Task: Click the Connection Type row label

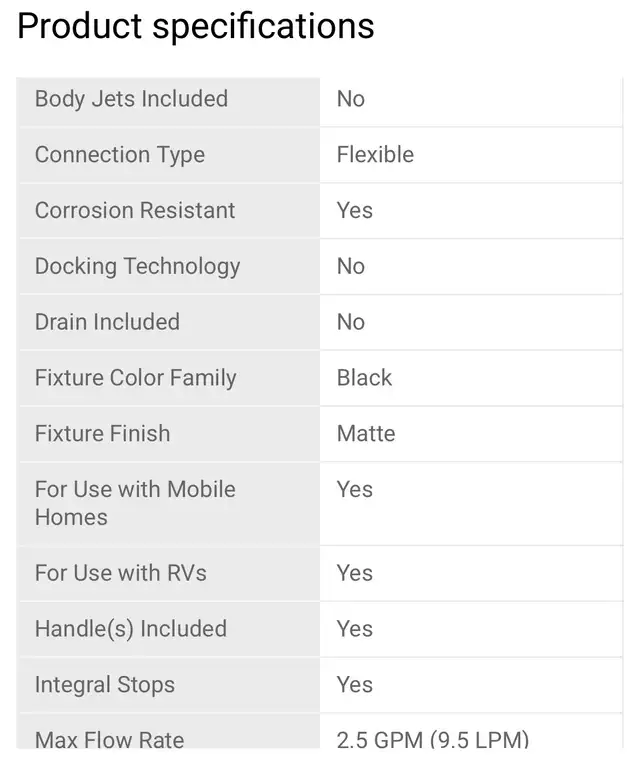Action: (120, 155)
